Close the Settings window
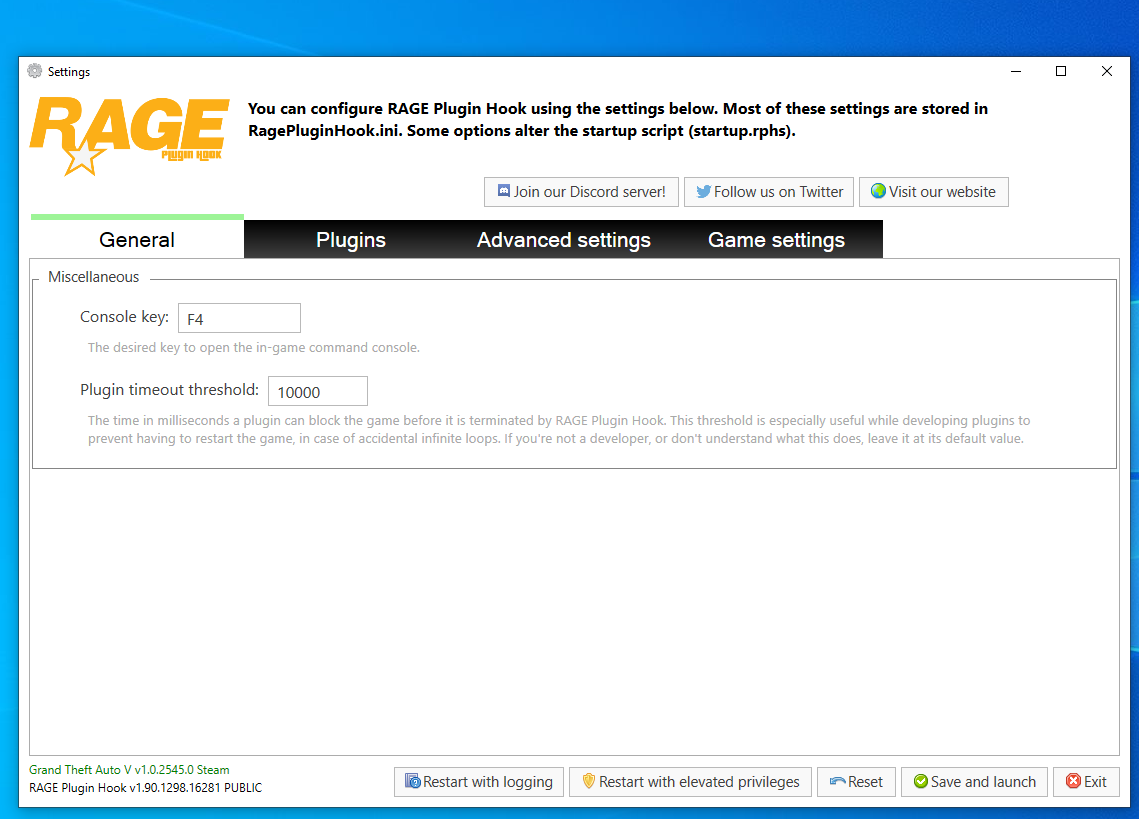Image resolution: width=1139 pixels, height=819 pixels. pyautogui.click(x=1106, y=71)
